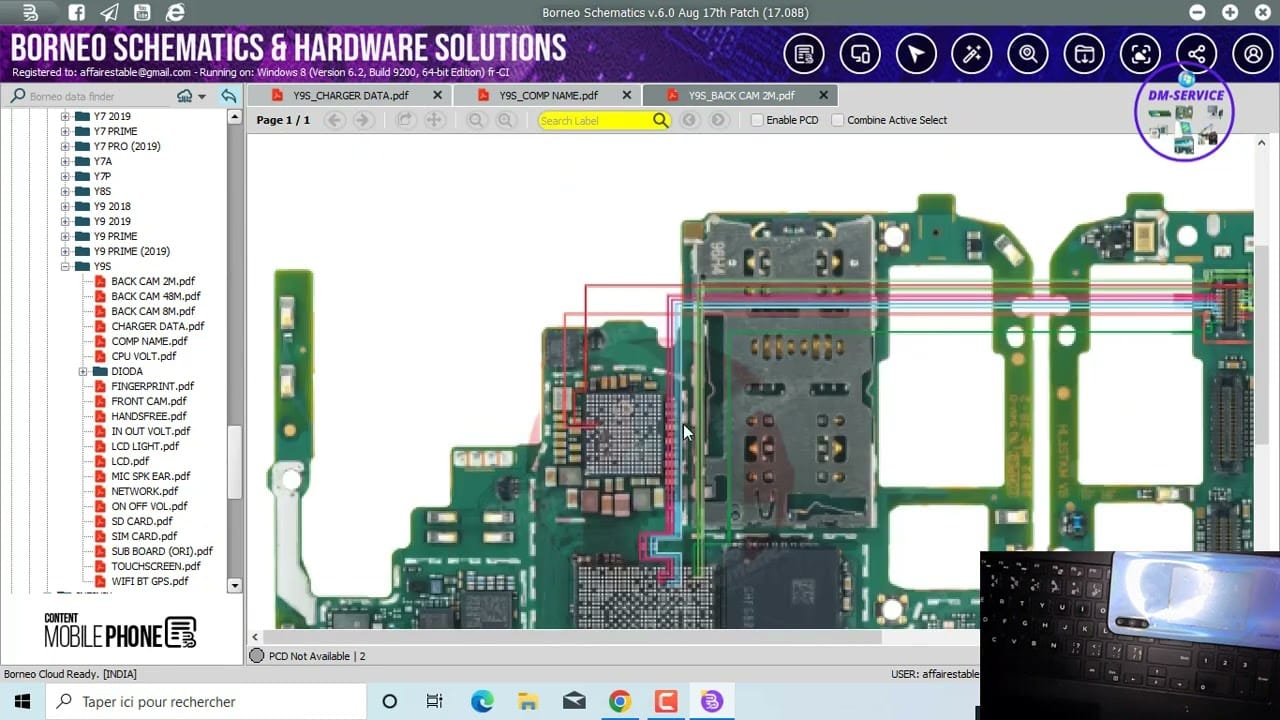Select the cursor pointer tool icon
Image resolution: width=1280 pixels, height=720 pixels.
pyautogui.click(x=916, y=54)
